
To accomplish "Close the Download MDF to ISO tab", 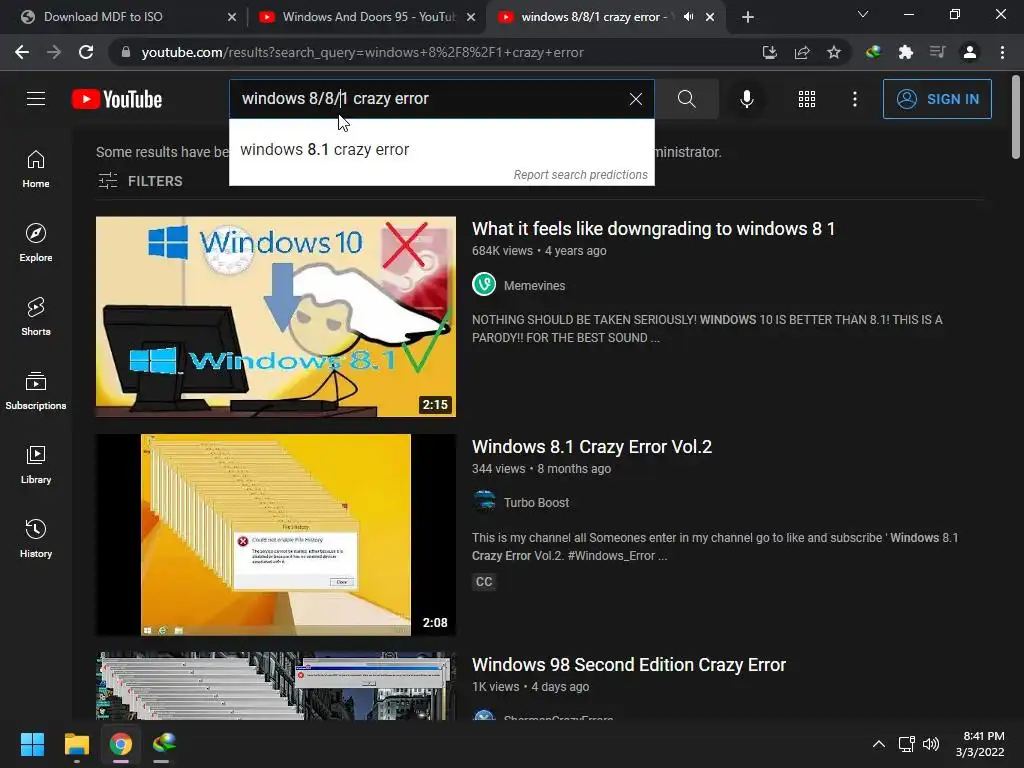I will (231, 18).
